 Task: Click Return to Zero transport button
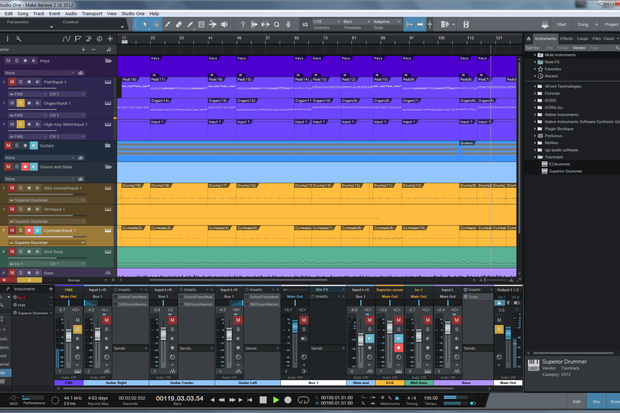coord(250,400)
